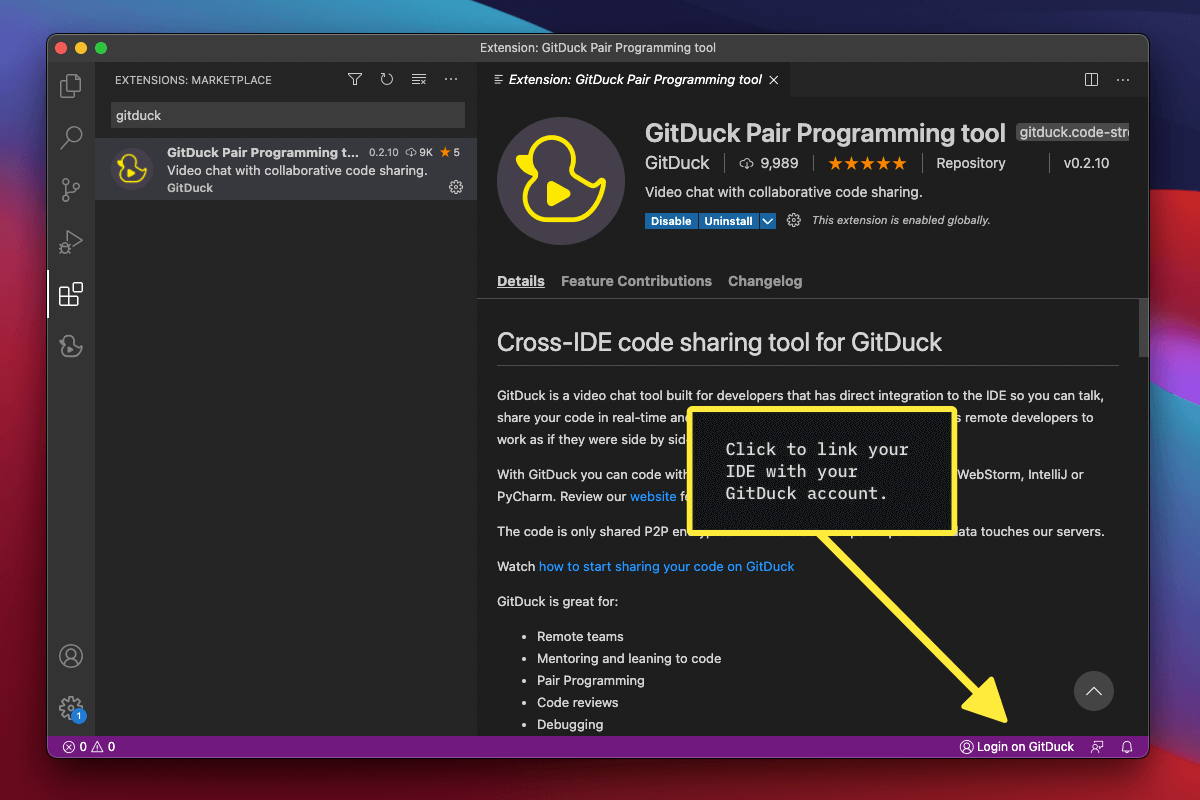The height and width of the screenshot is (800, 1200).
Task: Click the editor vertical scrollbar thumb
Action: 1144,327
